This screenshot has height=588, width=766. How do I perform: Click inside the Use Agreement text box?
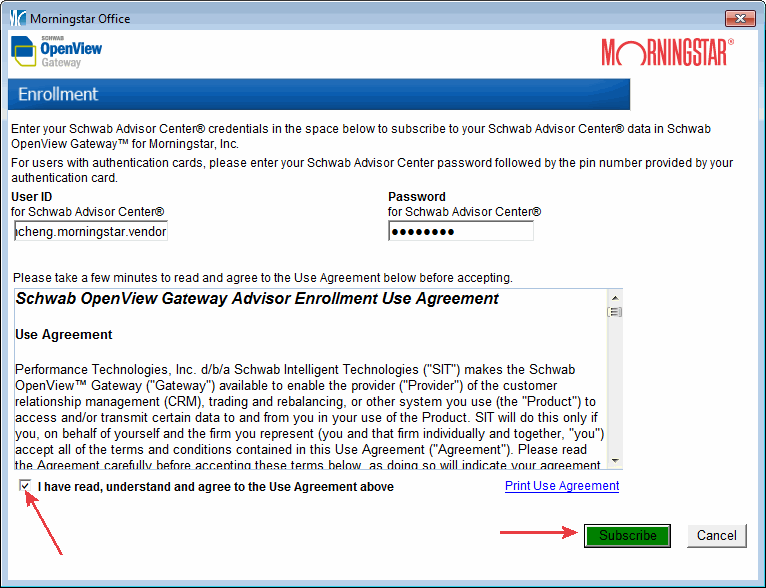pos(310,400)
